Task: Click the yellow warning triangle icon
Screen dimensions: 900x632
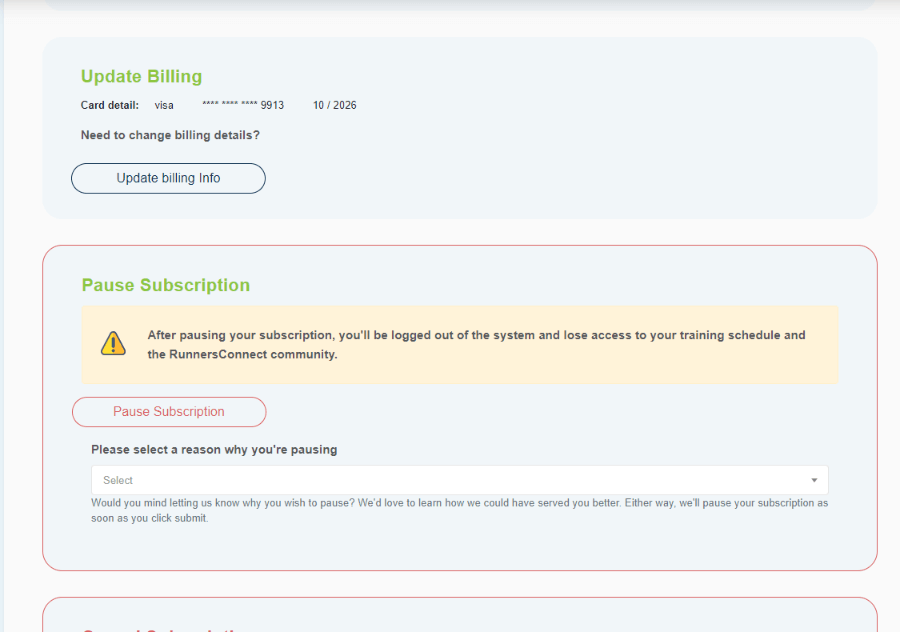Action: pyautogui.click(x=113, y=344)
